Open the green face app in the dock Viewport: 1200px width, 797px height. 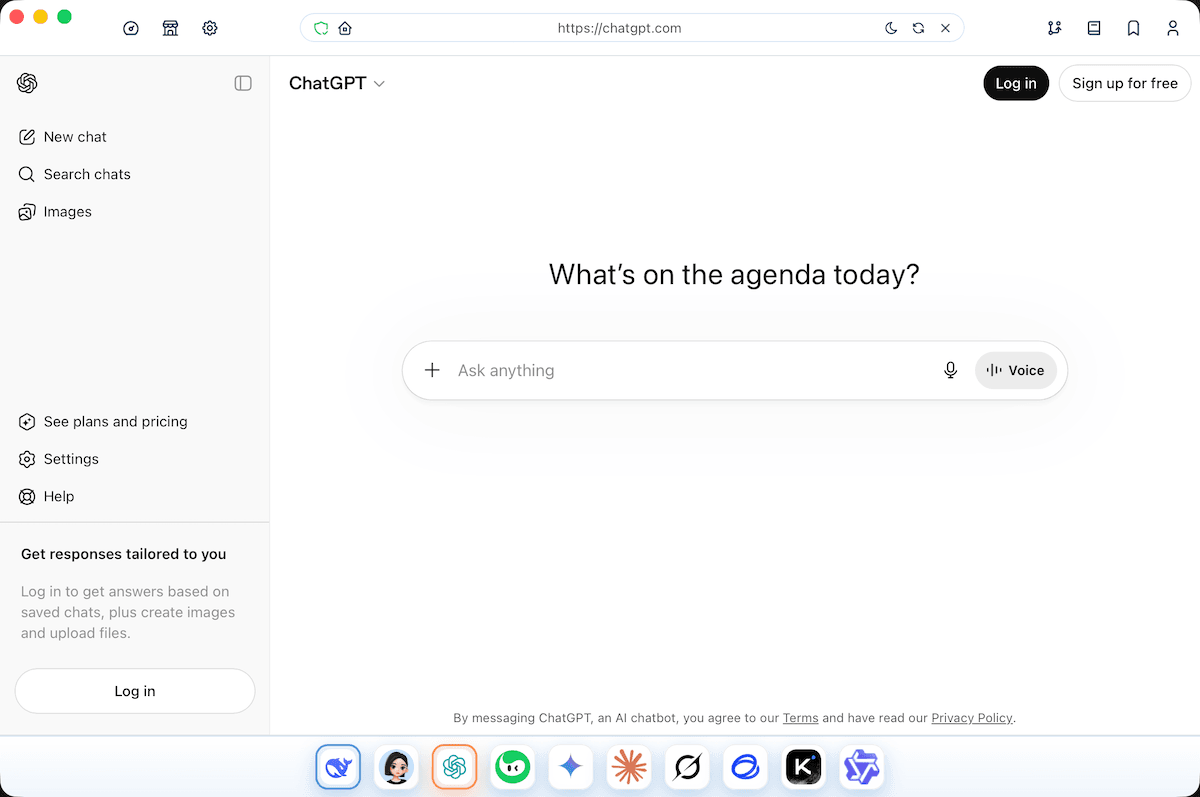coord(513,767)
